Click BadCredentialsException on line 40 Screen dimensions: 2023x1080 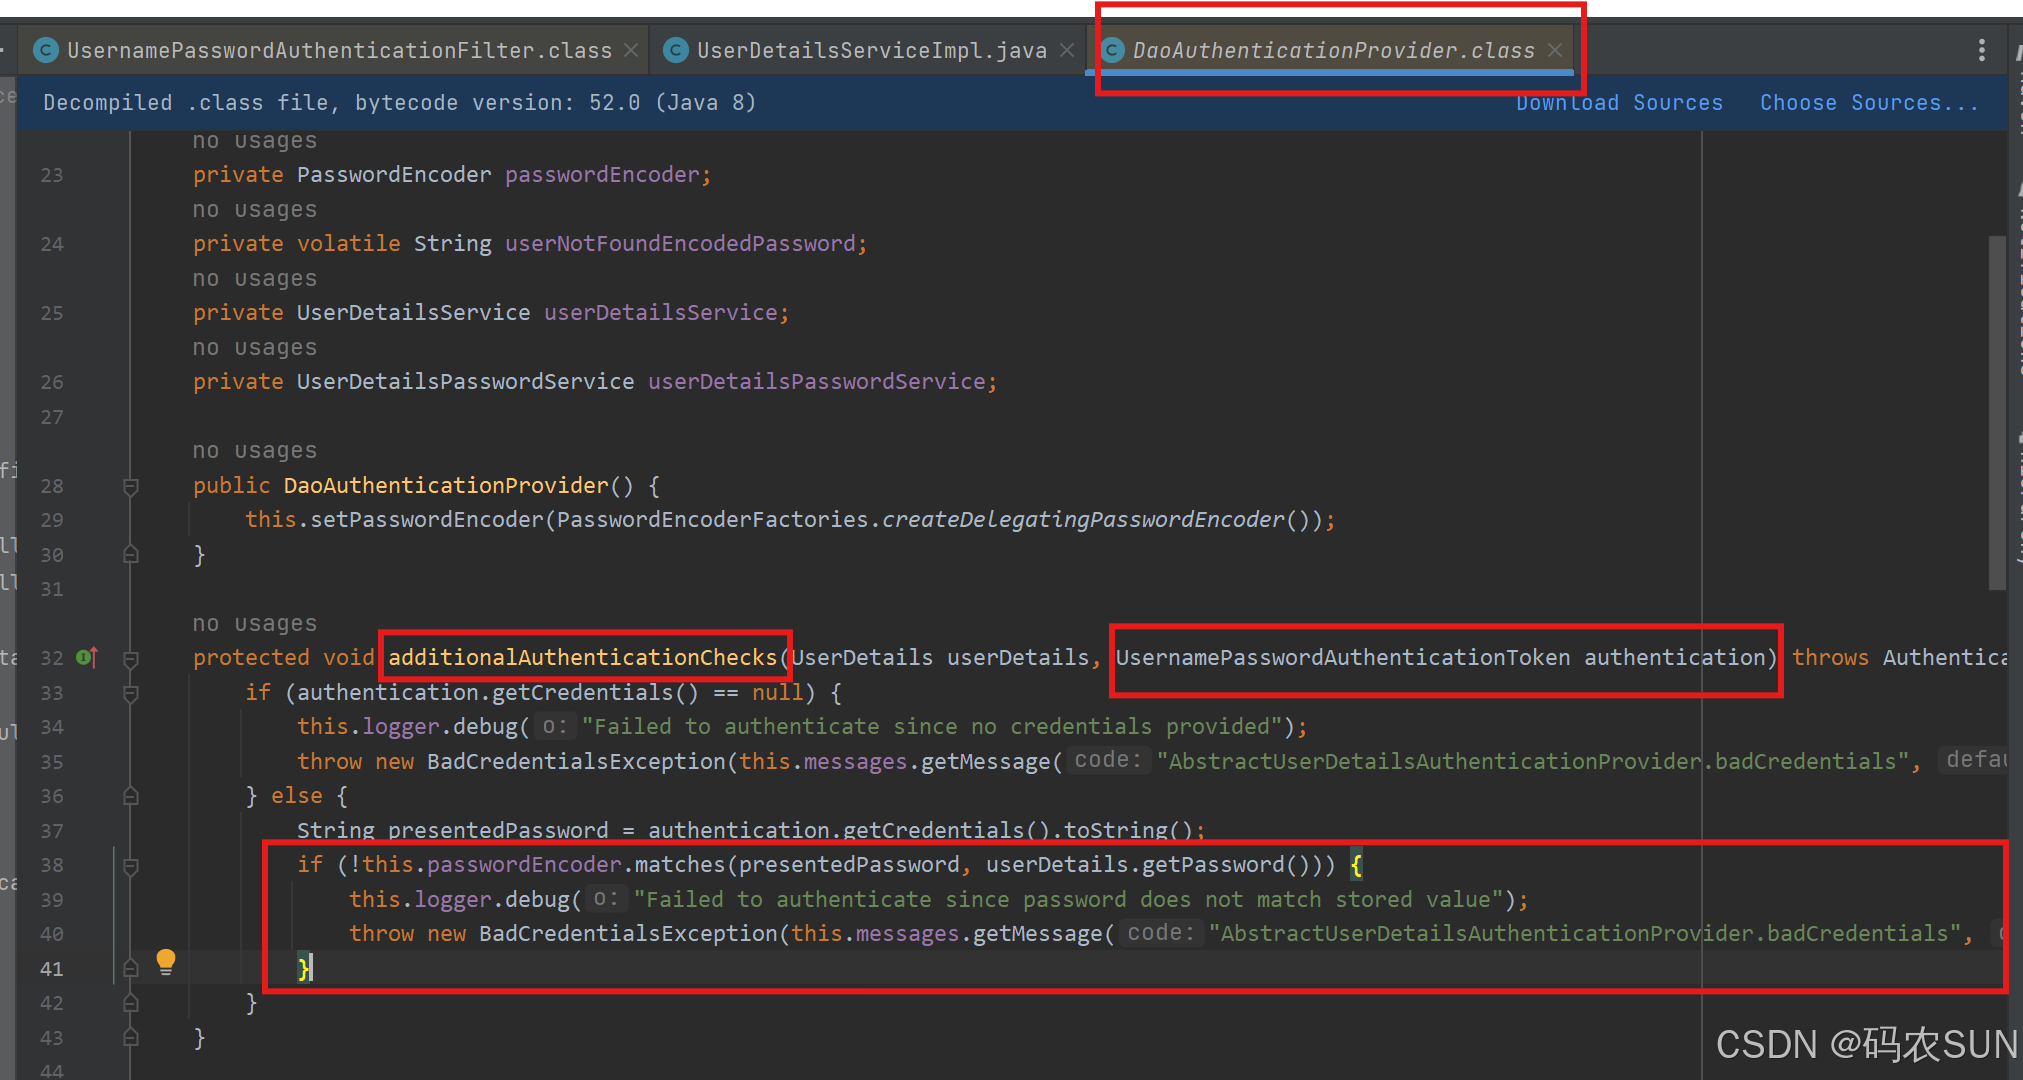pyautogui.click(x=628, y=933)
